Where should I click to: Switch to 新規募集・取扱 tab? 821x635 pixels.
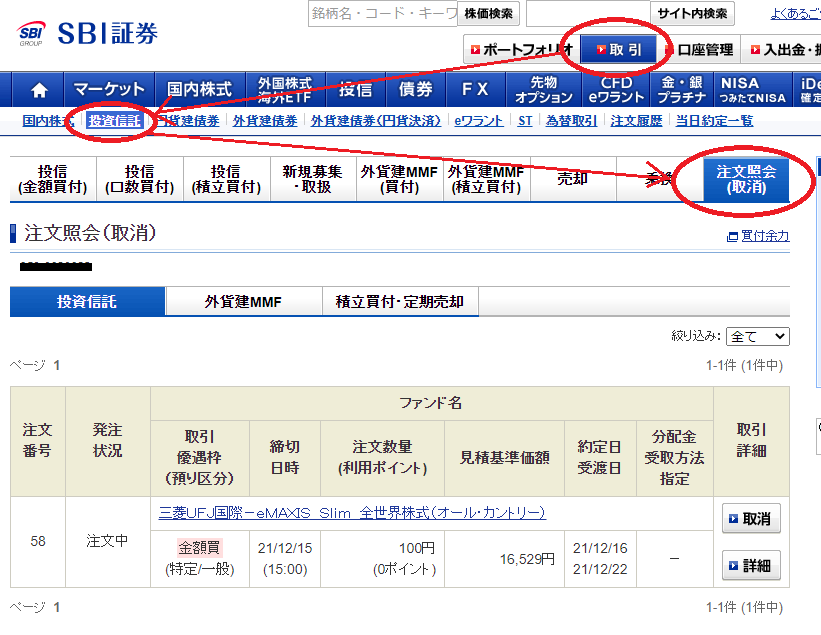[313, 179]
